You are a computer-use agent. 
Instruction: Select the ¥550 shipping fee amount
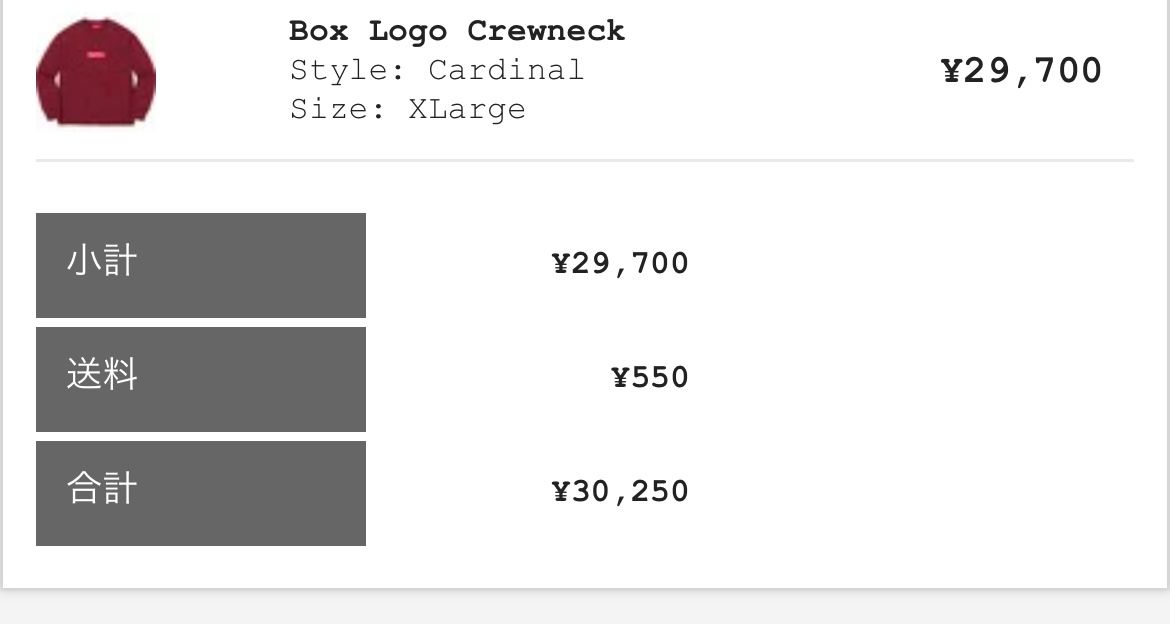(x=649, y=378)
